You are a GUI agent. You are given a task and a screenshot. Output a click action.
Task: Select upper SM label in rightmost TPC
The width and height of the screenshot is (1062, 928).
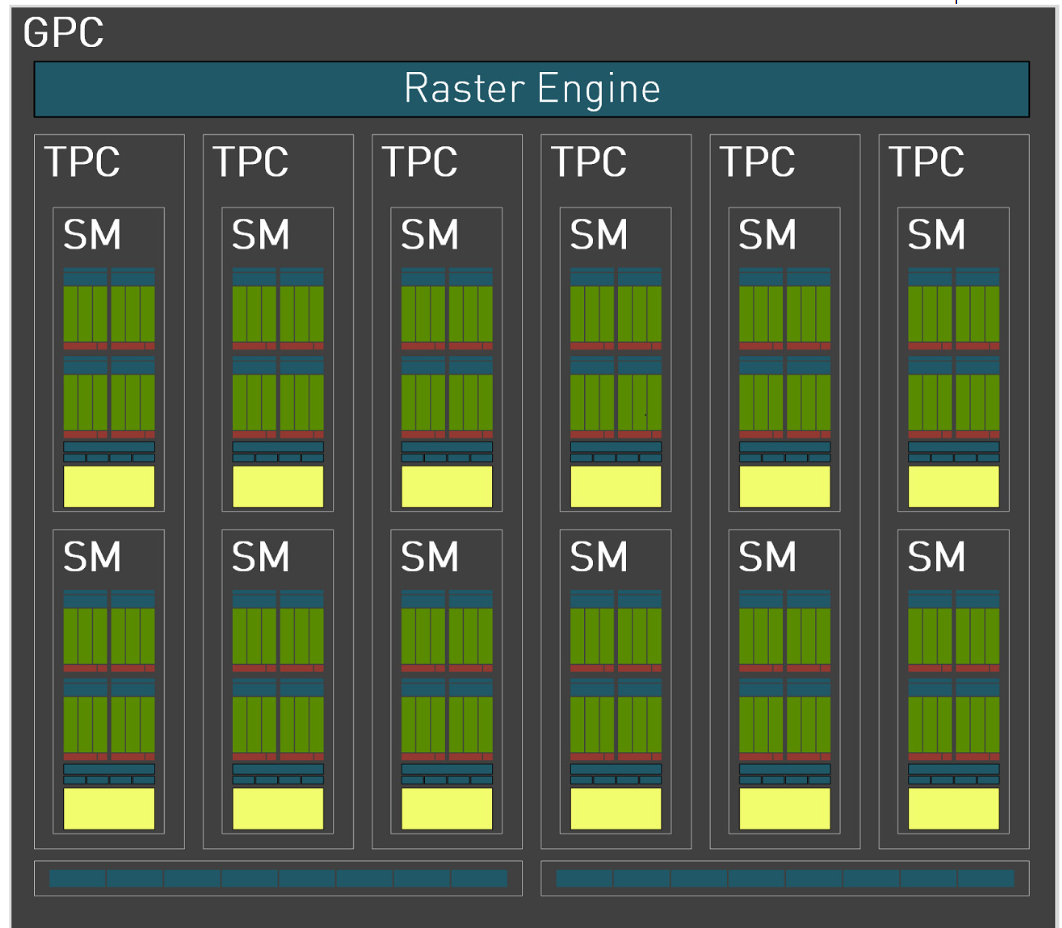pyautogui.click(x=937, y=234)
